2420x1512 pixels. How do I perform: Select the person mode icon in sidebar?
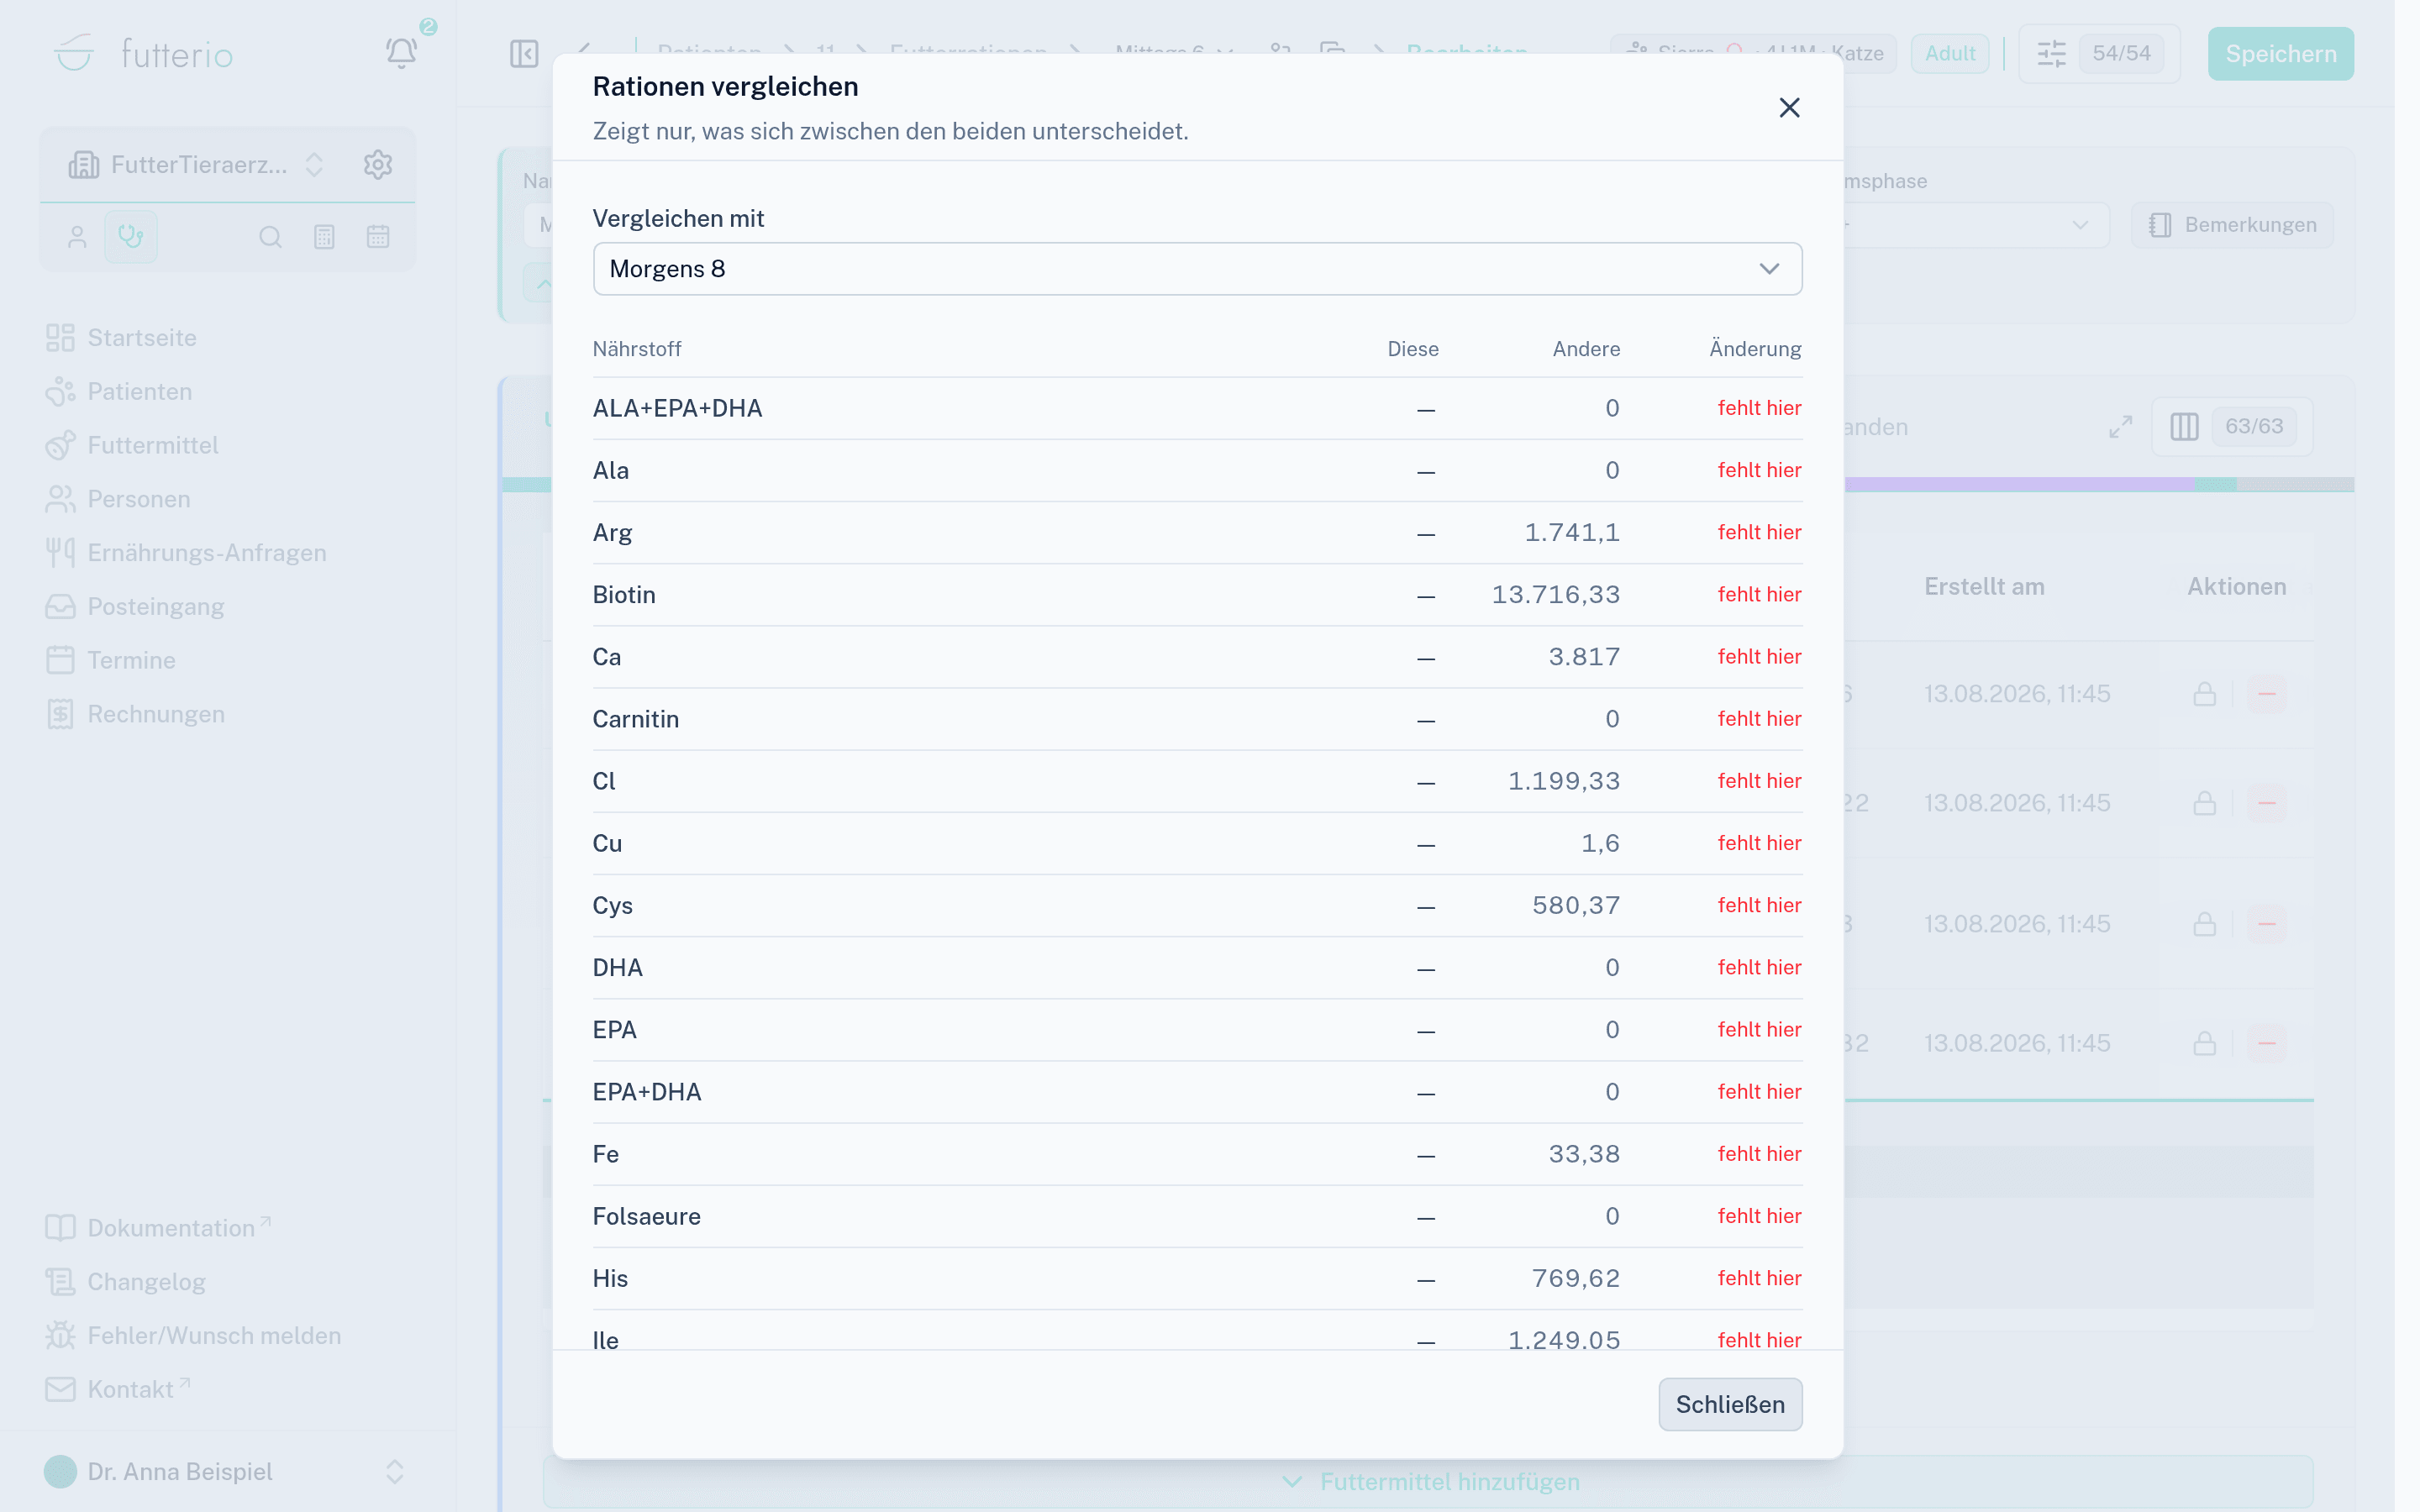[x=77, y=237]
